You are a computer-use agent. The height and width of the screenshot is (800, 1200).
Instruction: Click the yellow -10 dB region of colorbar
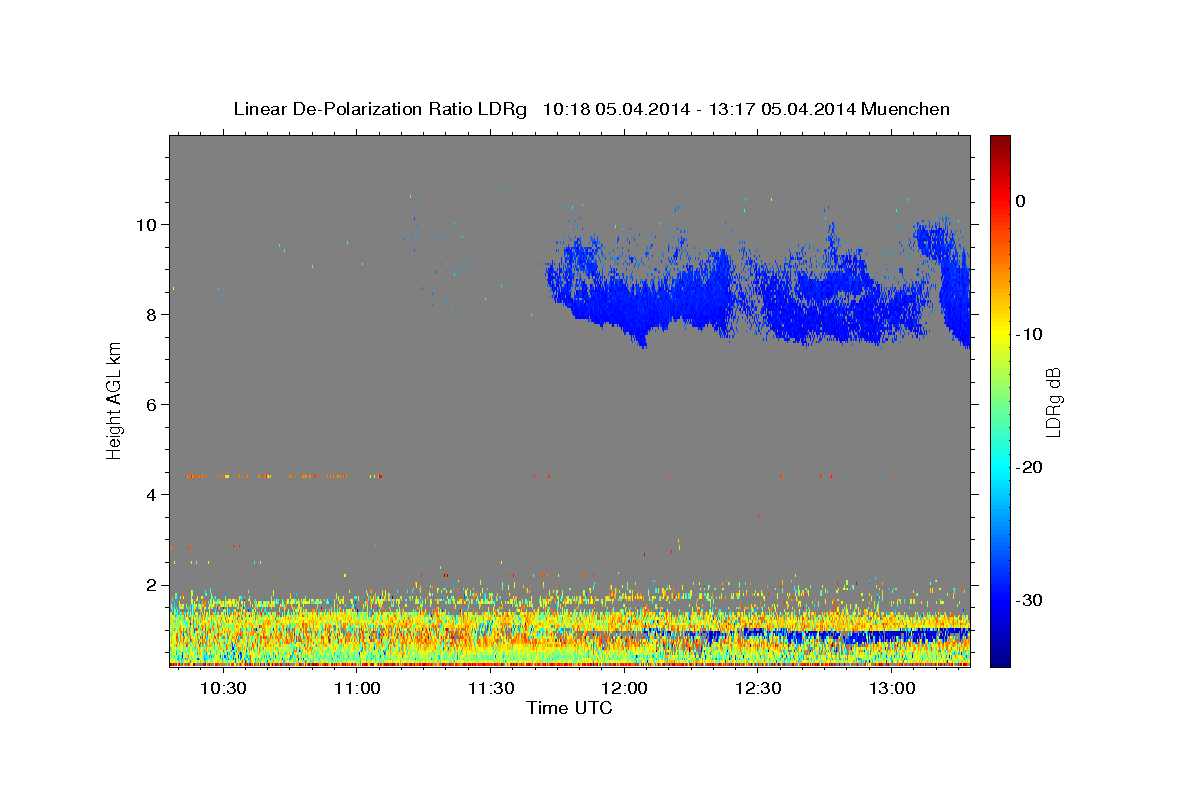(x=1000, y=334)
